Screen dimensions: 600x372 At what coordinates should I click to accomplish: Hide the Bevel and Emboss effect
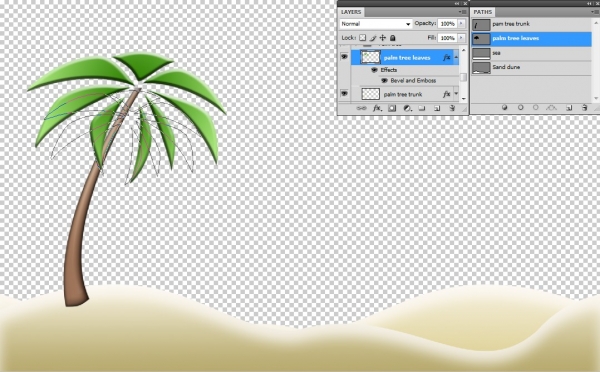(x=385, y=80)
